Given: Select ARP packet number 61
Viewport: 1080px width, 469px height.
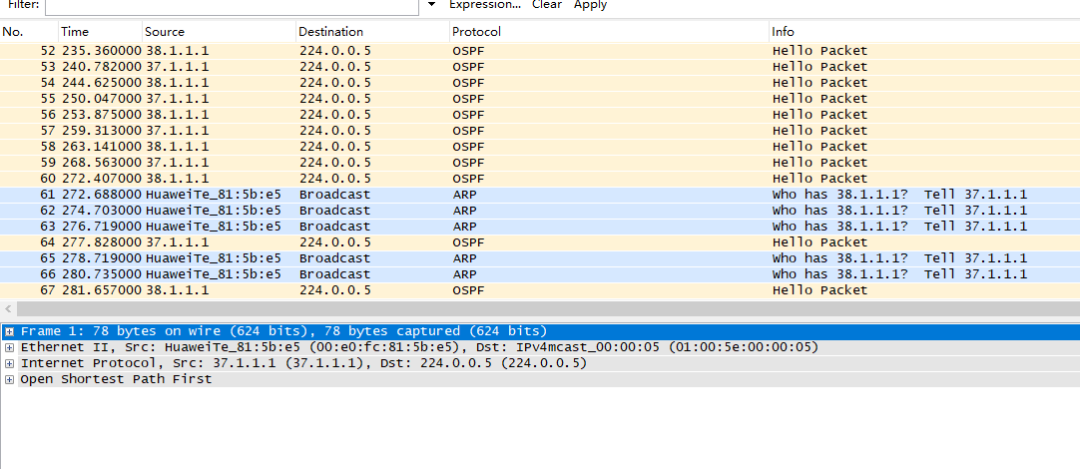Looking at the screenshot, I should click(540, 194).
